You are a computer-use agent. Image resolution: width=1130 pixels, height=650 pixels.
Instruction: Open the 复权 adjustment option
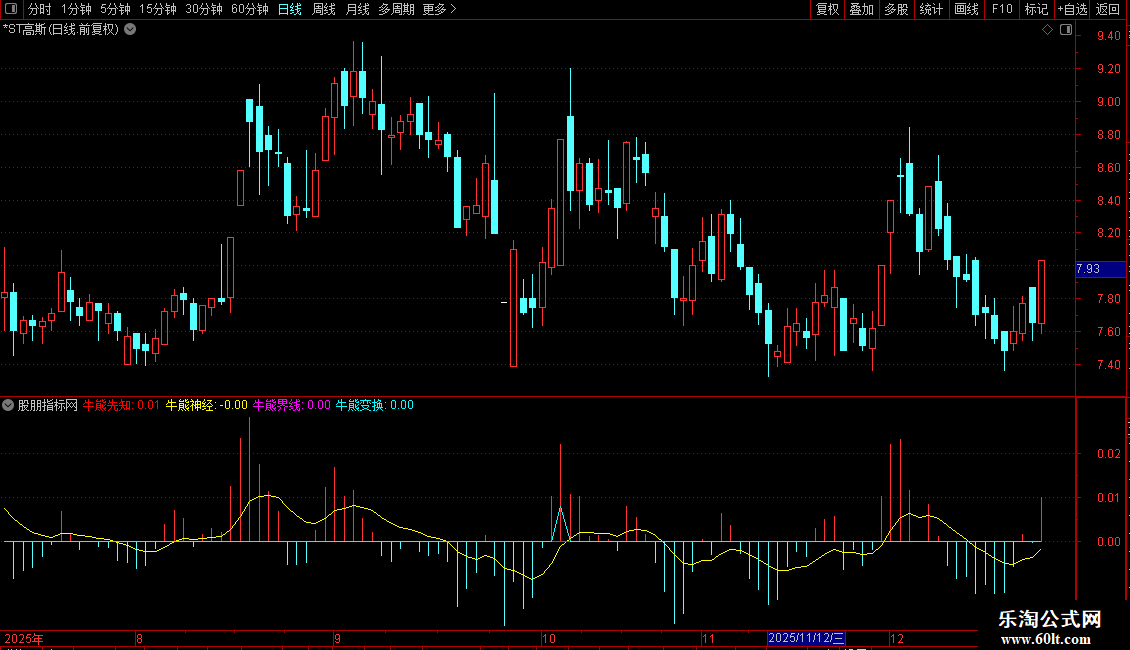(827, 9)
